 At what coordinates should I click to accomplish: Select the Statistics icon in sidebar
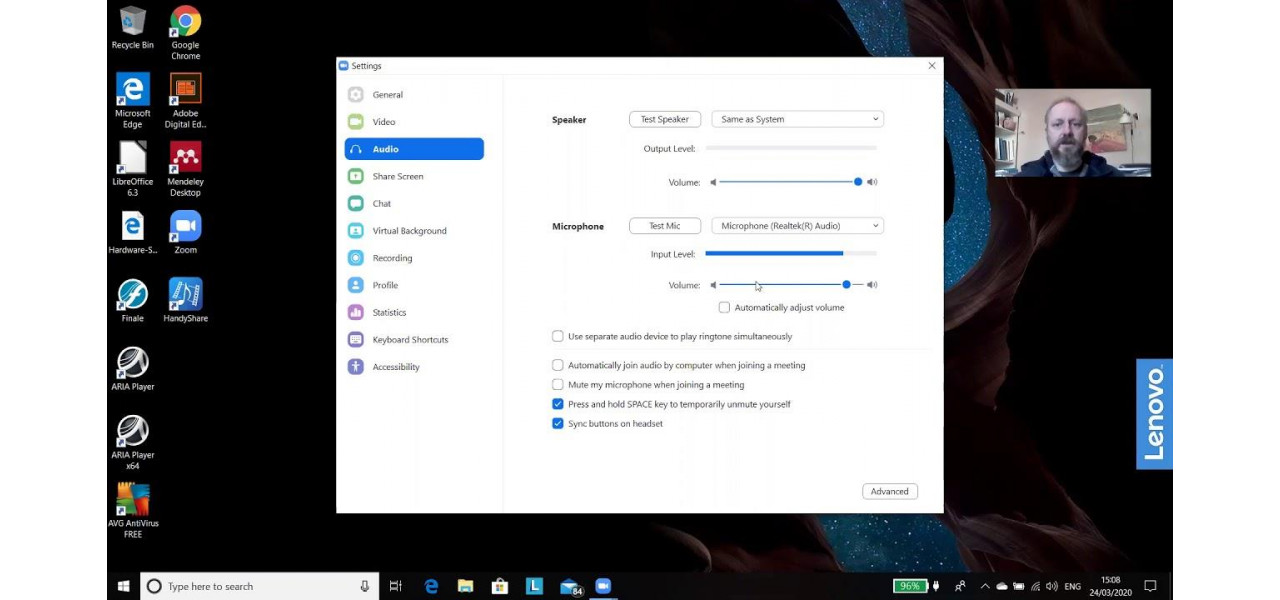point(355,312)
